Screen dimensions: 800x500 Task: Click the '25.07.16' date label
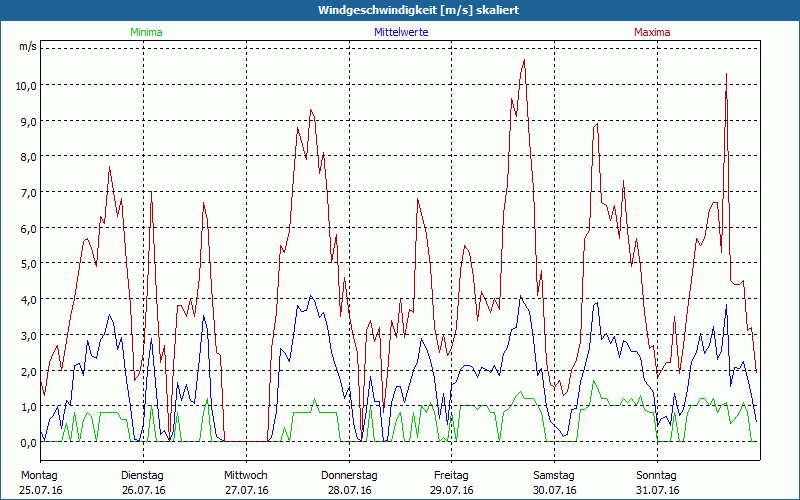(41, 490)
